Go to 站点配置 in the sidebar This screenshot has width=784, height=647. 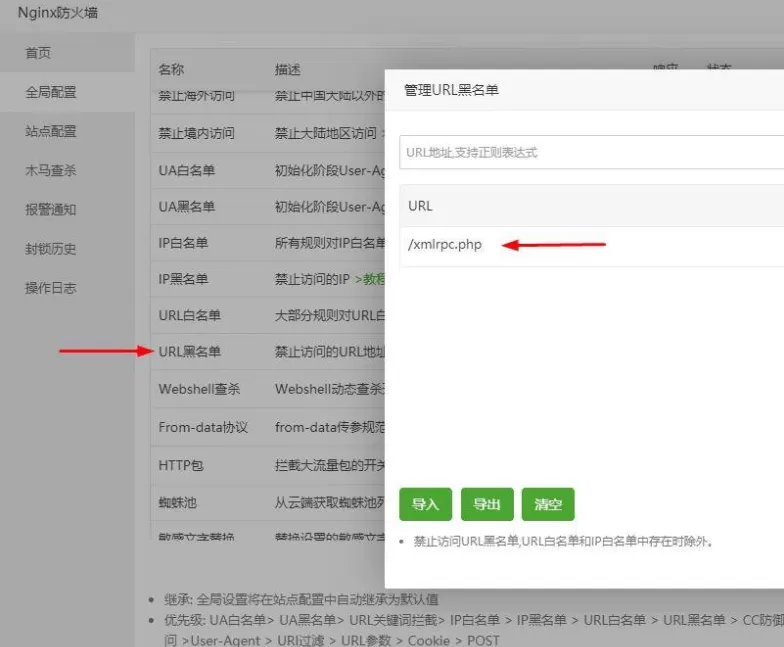click(x=51, y=131)
